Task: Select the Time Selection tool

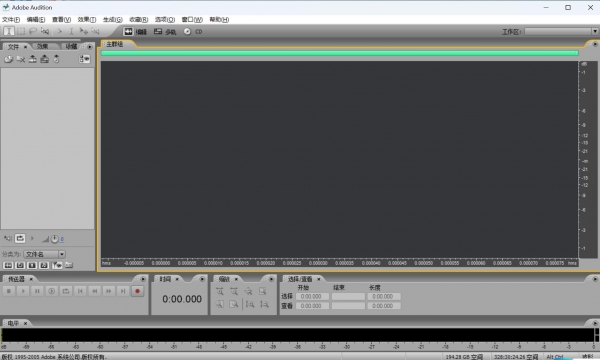Action: (9, 31)
